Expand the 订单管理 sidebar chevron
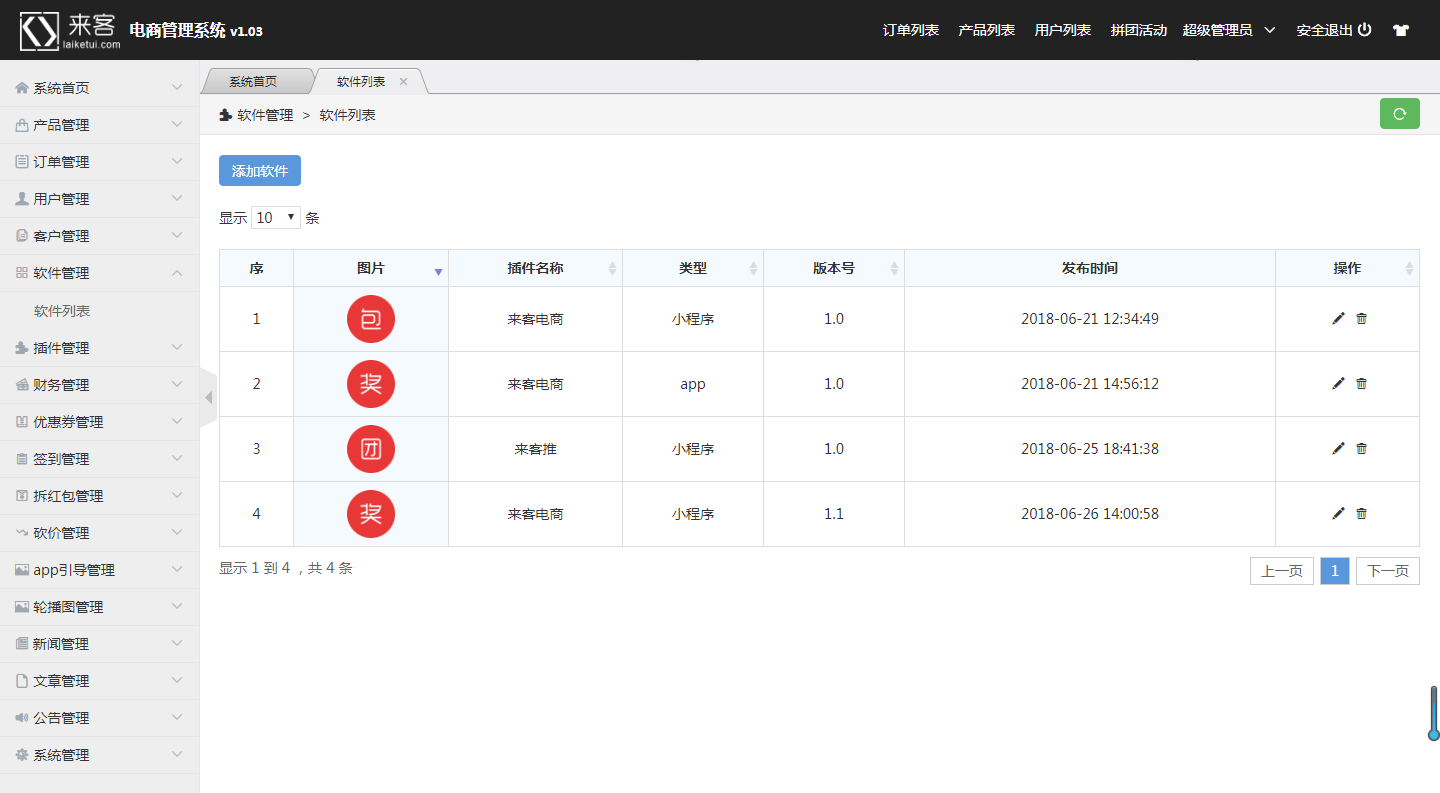This screenshot has width=1440, height=793. point(177,162)
